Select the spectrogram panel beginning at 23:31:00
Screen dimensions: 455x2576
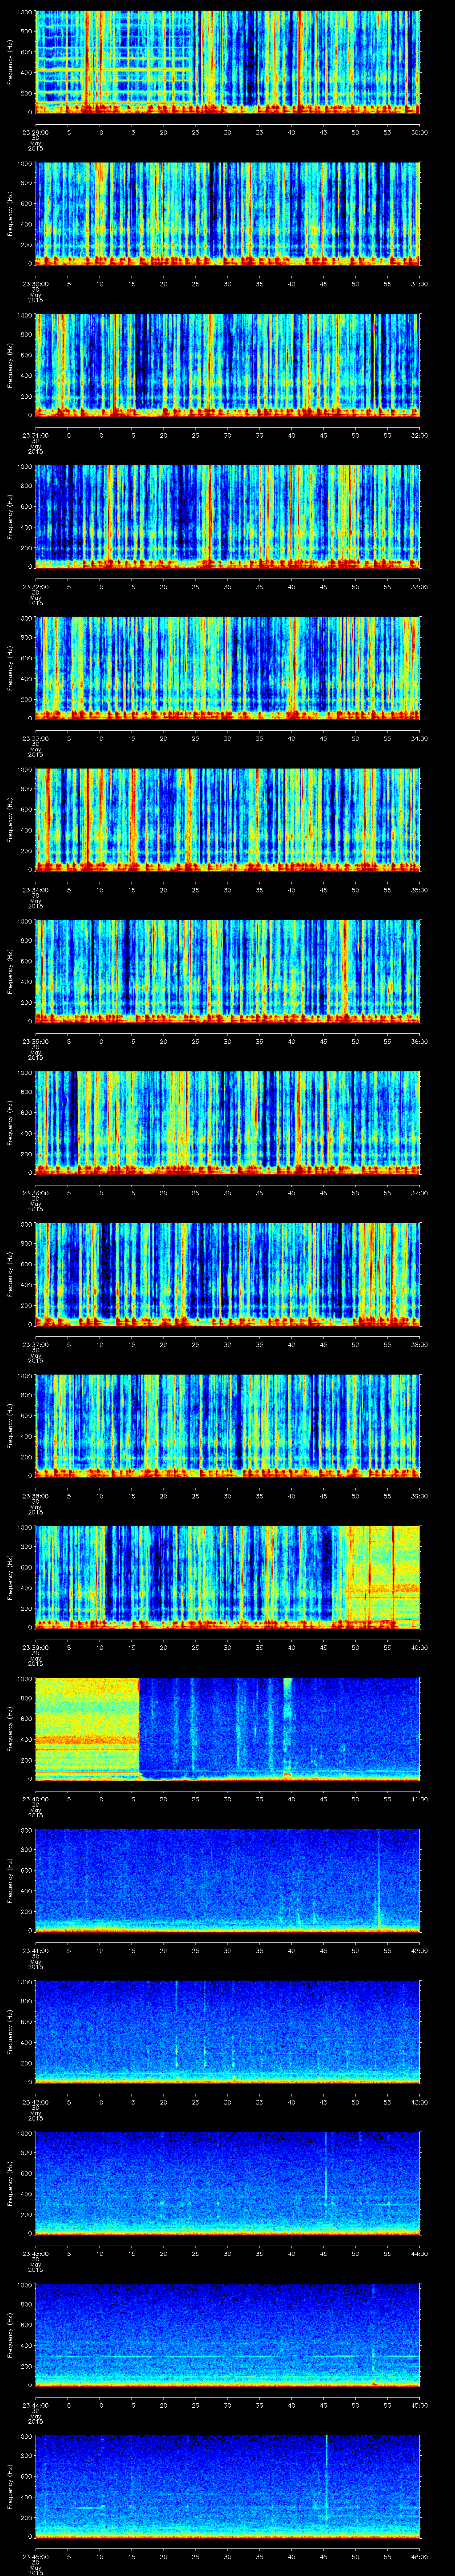point(228,365)
